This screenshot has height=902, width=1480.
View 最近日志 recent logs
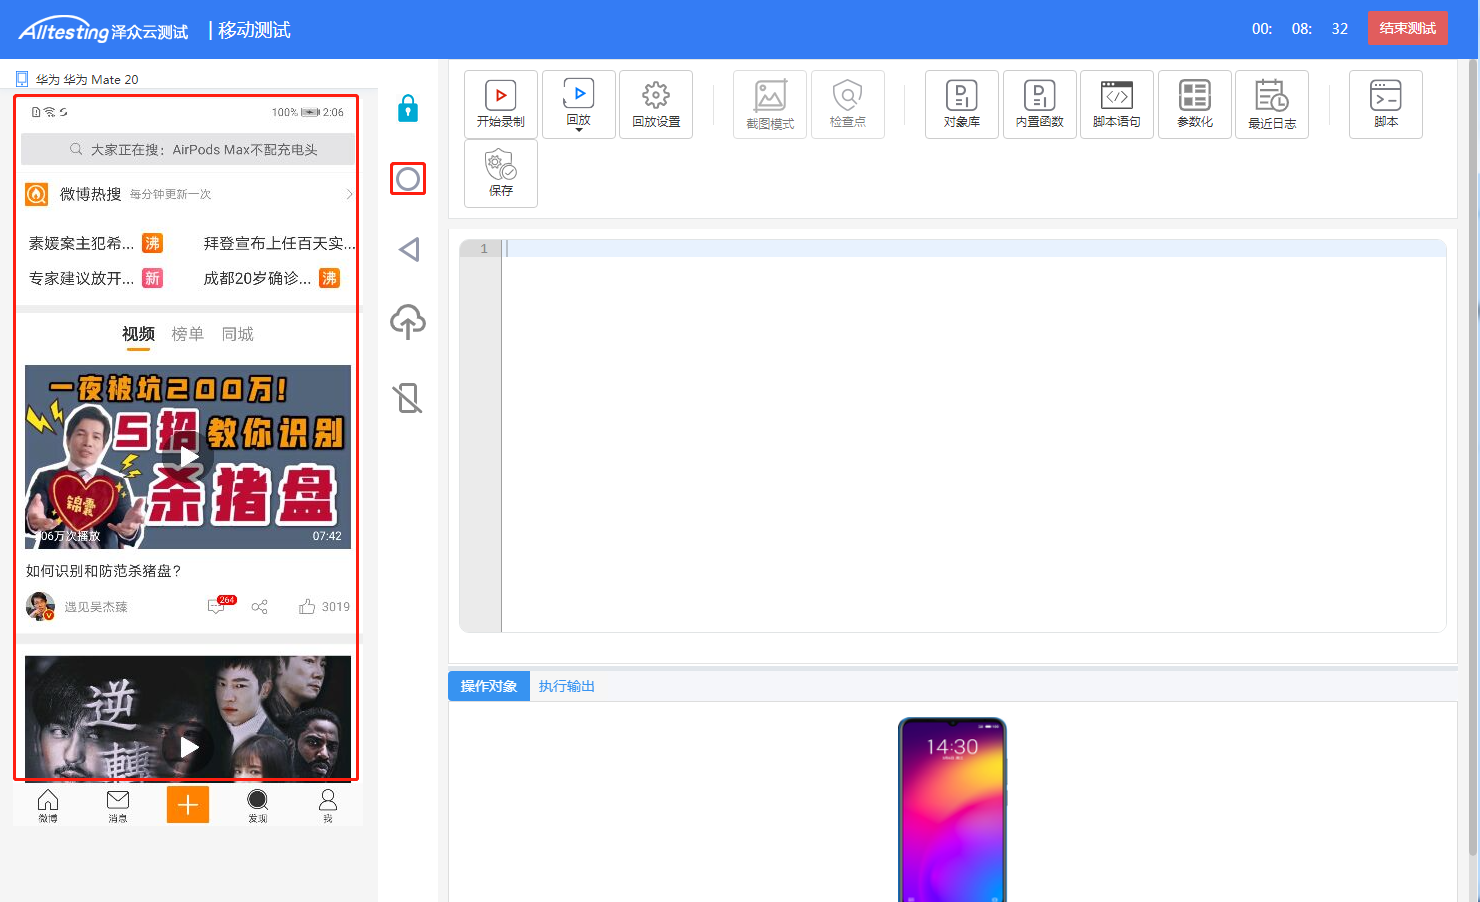(x=1272, y=104)
